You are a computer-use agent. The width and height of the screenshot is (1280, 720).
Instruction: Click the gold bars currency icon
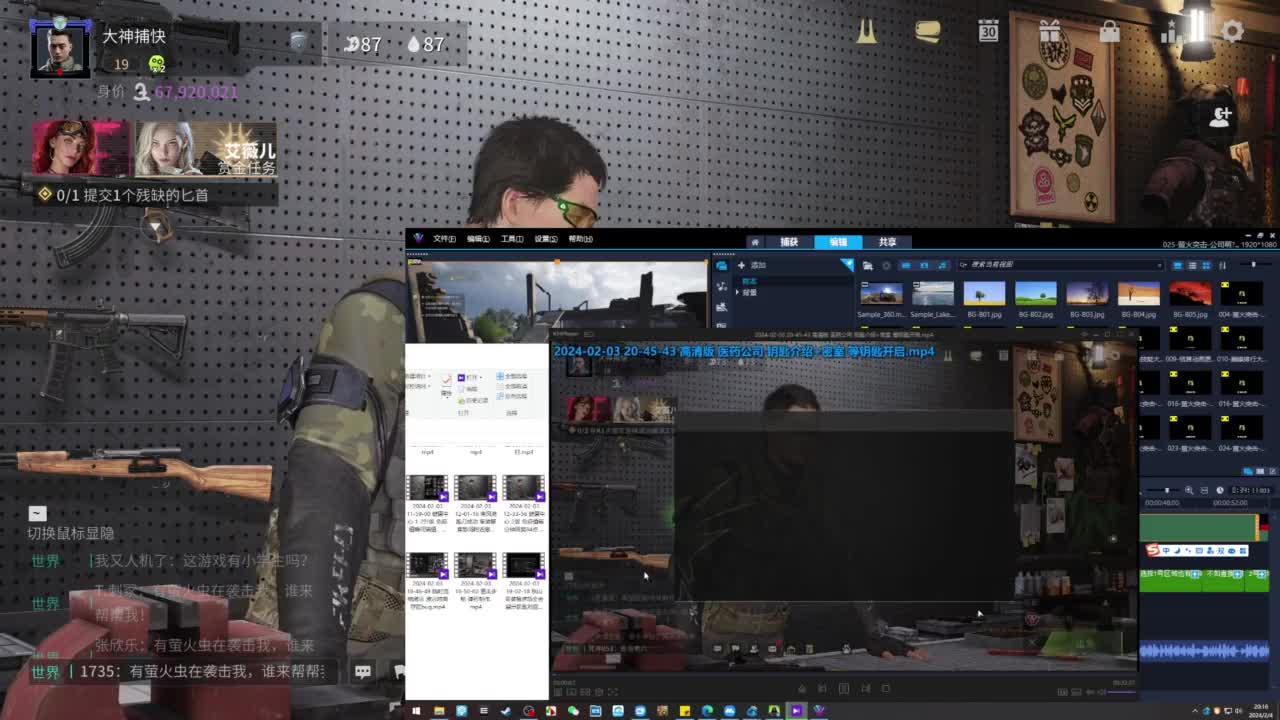(927, 31)
